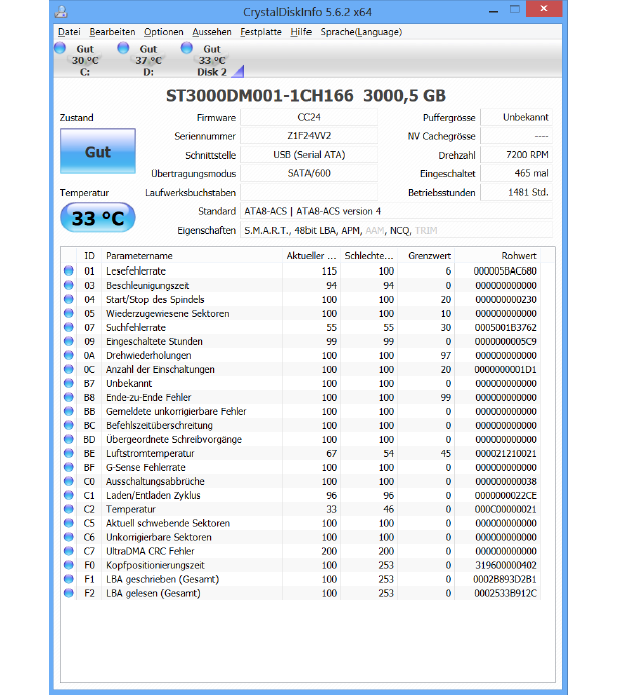
Task: Click status orb for Drehwiederholungen row
Action: [x=68, y=355]
